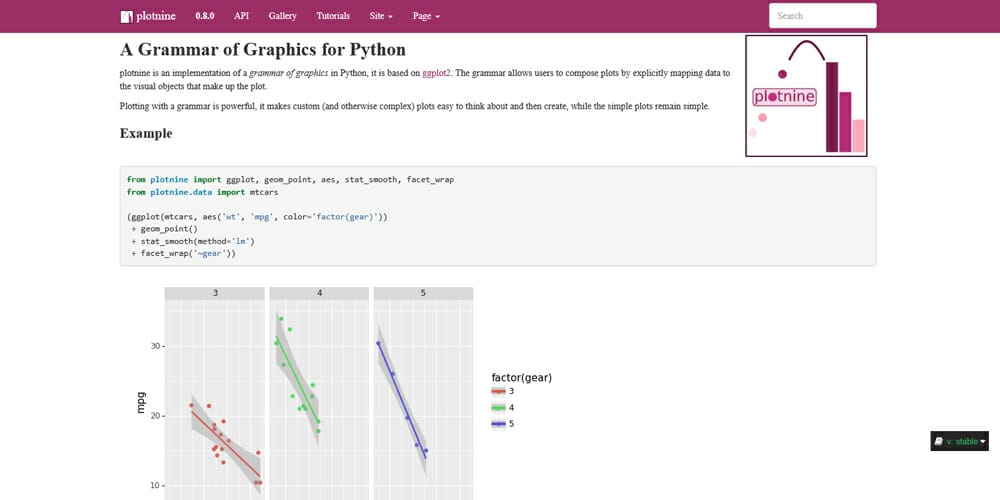Click the 'factor(gear)' legend title

click(522, 378)
